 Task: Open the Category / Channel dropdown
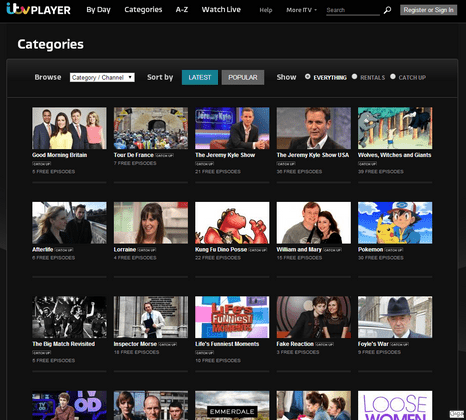pyautogui.click(x=102, y=77)
